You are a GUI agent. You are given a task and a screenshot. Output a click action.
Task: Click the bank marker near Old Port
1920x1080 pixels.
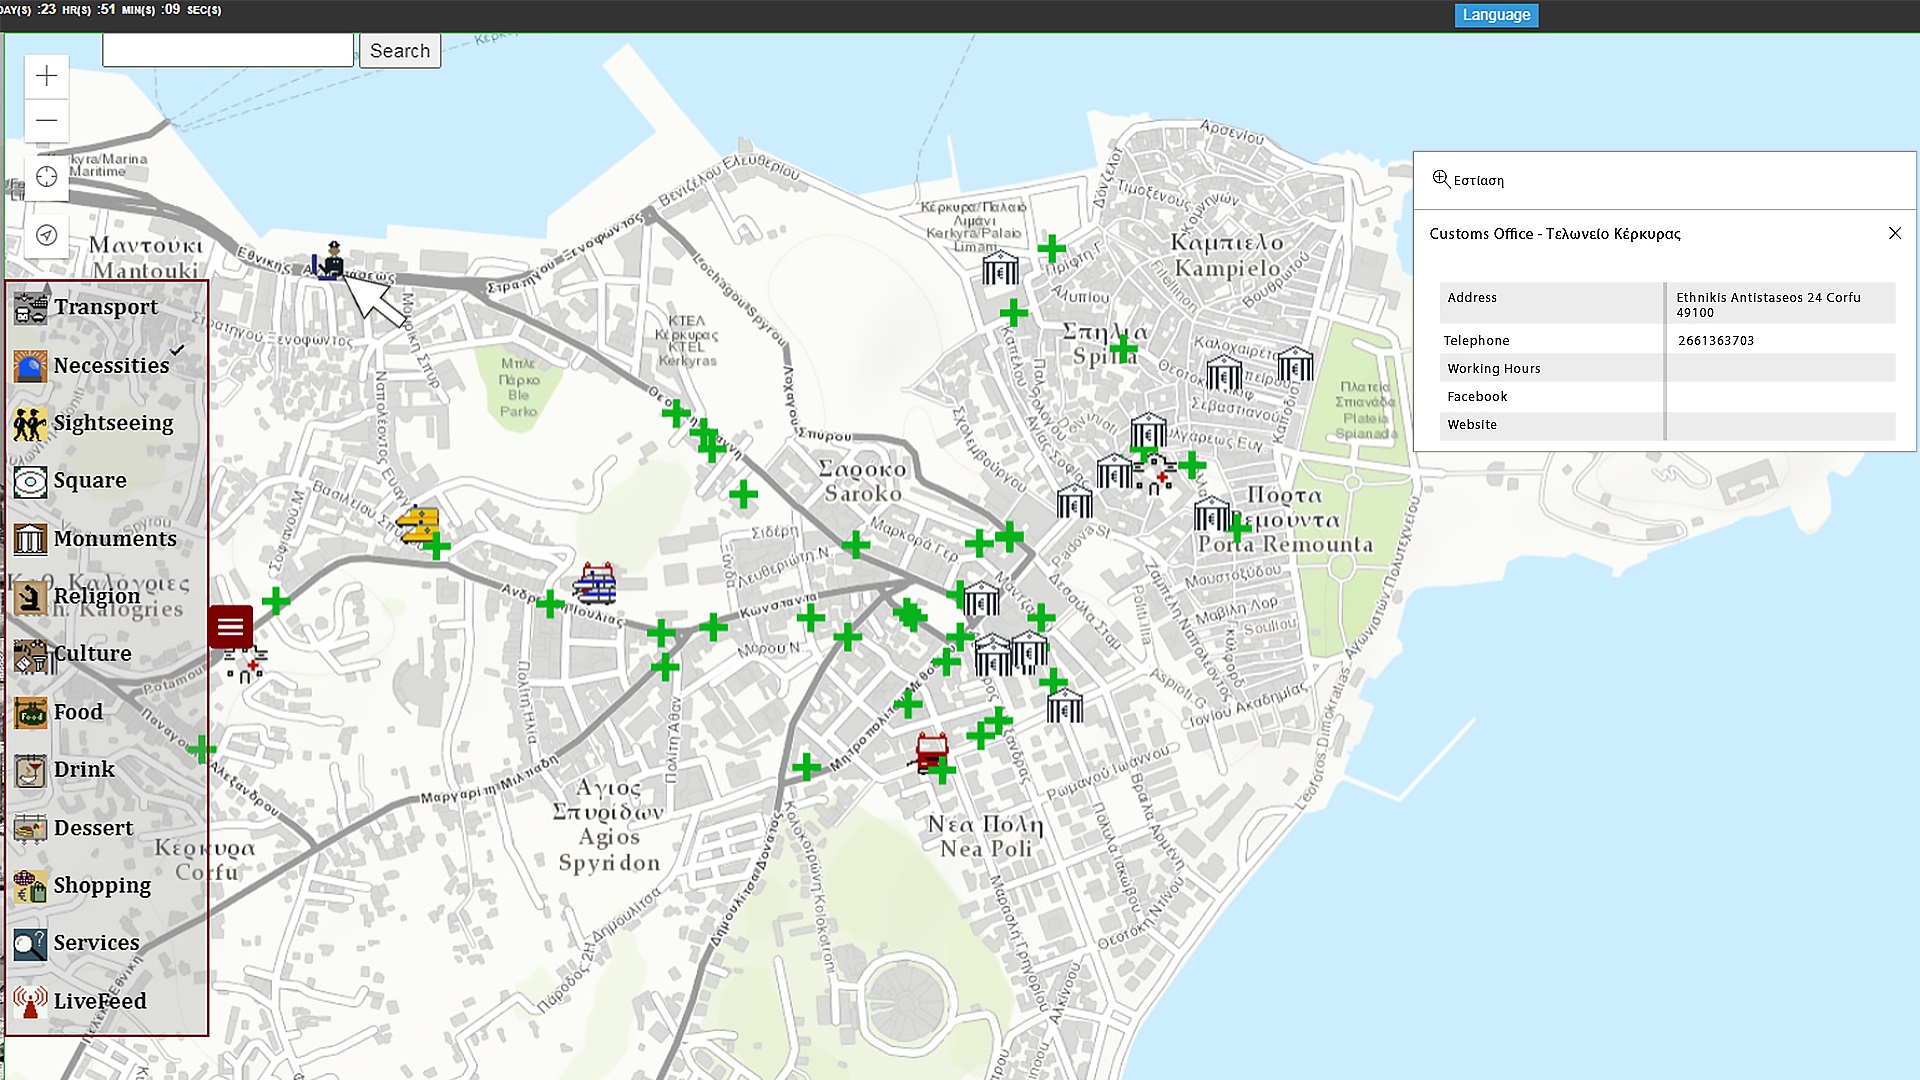click(x=1000, y=268)
